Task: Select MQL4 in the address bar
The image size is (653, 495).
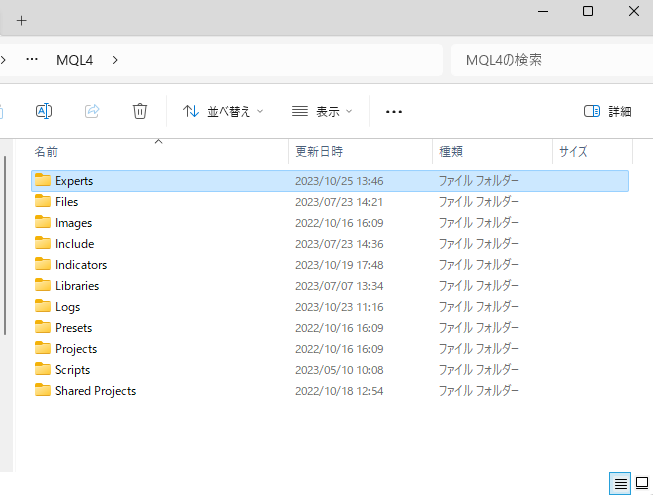Action: click(75, 60)
